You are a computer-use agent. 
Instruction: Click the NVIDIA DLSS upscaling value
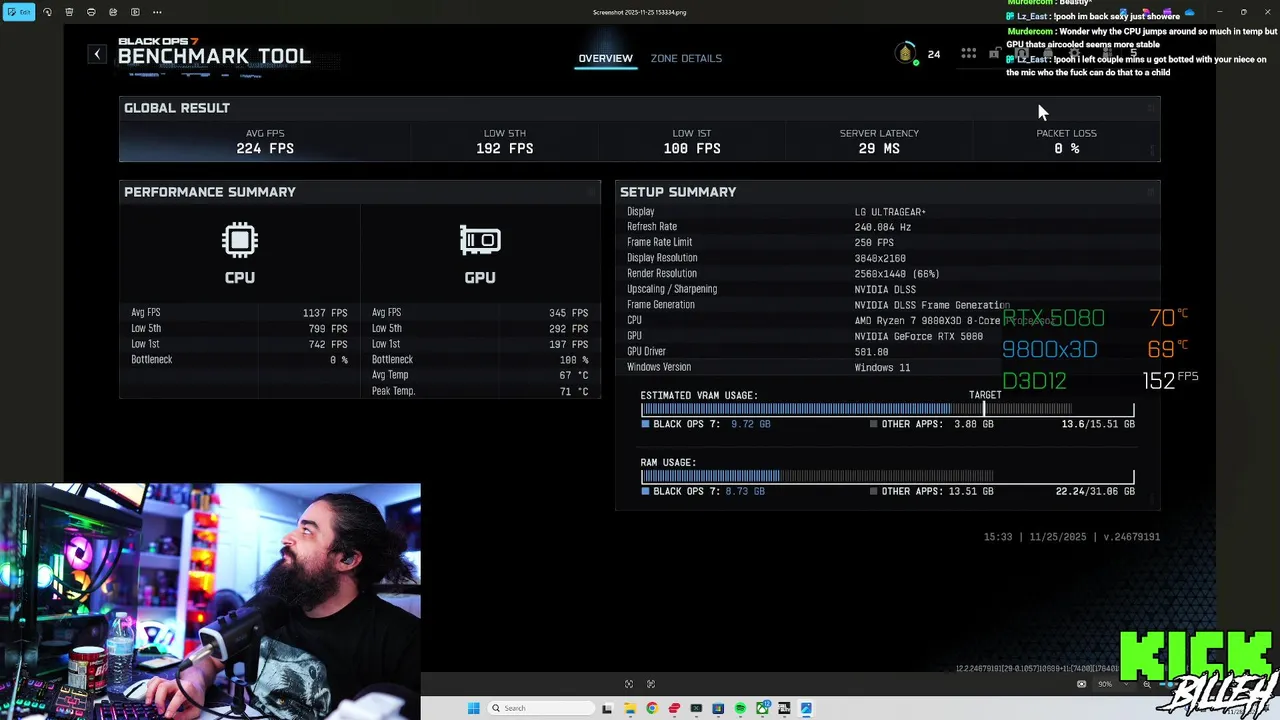(x=885, y=290)
